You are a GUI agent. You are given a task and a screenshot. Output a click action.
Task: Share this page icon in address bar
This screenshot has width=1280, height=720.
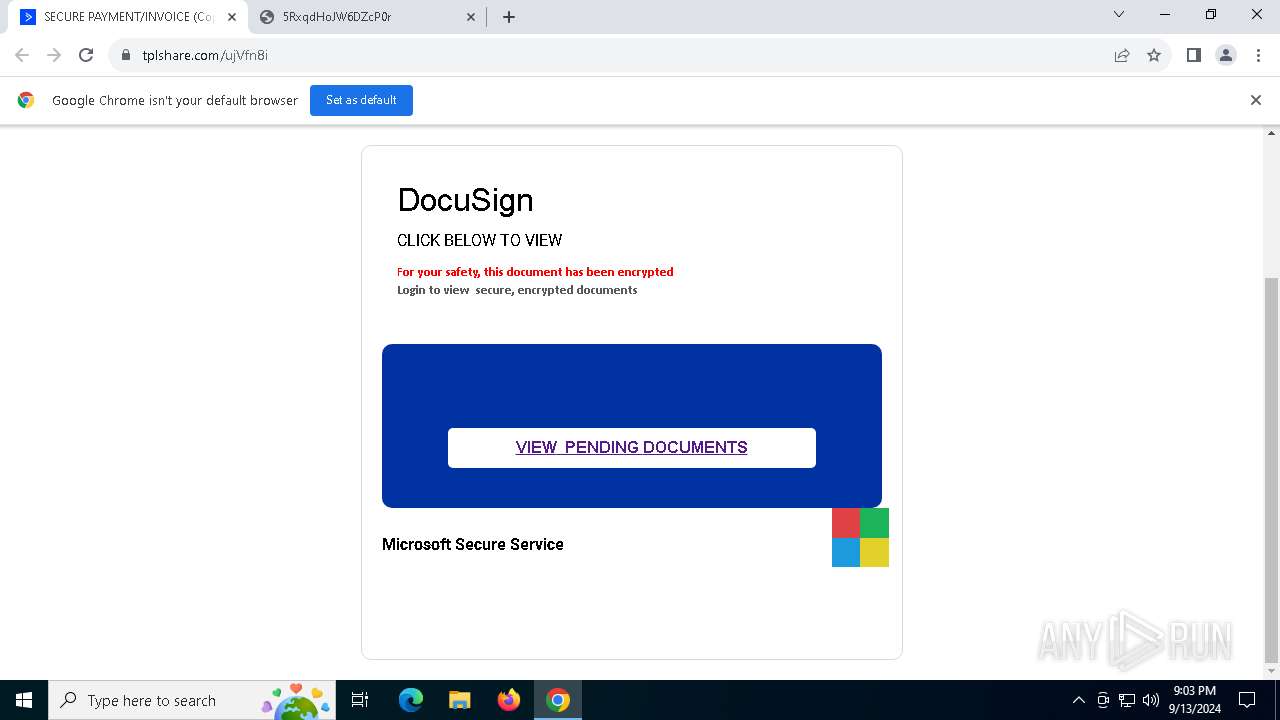(x=1122, y=55)
